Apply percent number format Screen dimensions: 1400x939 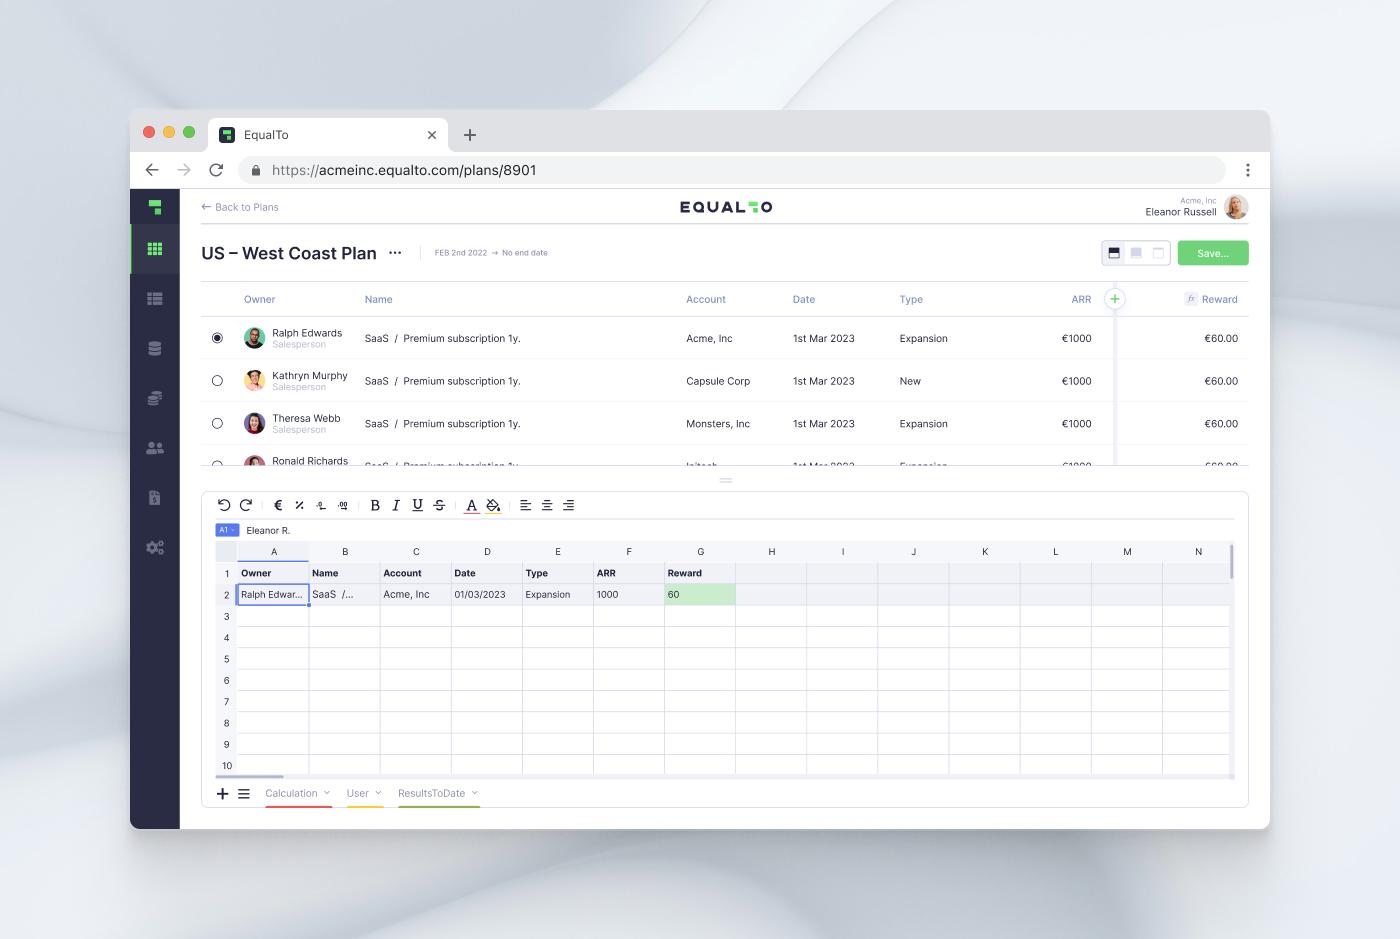point(299,505)
